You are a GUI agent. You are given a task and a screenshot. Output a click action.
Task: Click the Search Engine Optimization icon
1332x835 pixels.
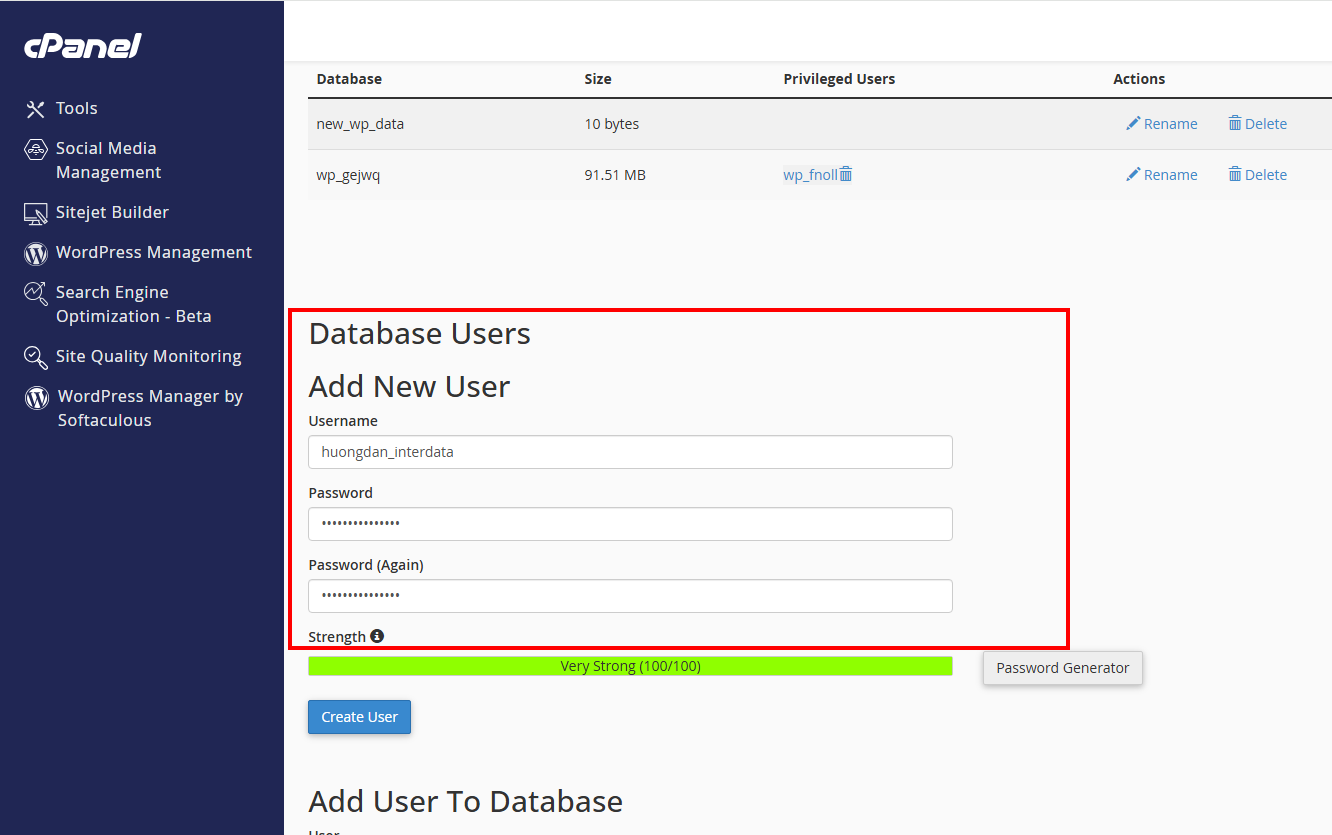36,293
